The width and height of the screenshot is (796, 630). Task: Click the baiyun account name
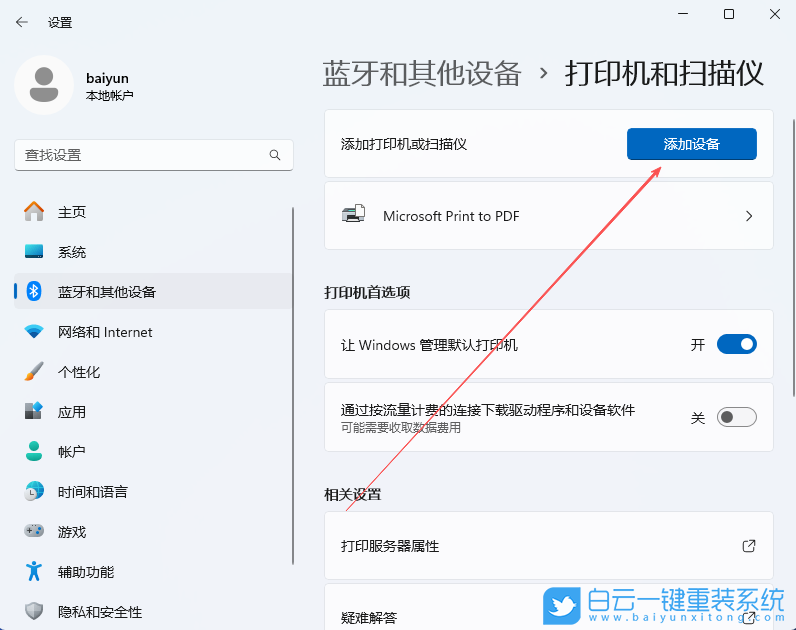click(107, 78)
